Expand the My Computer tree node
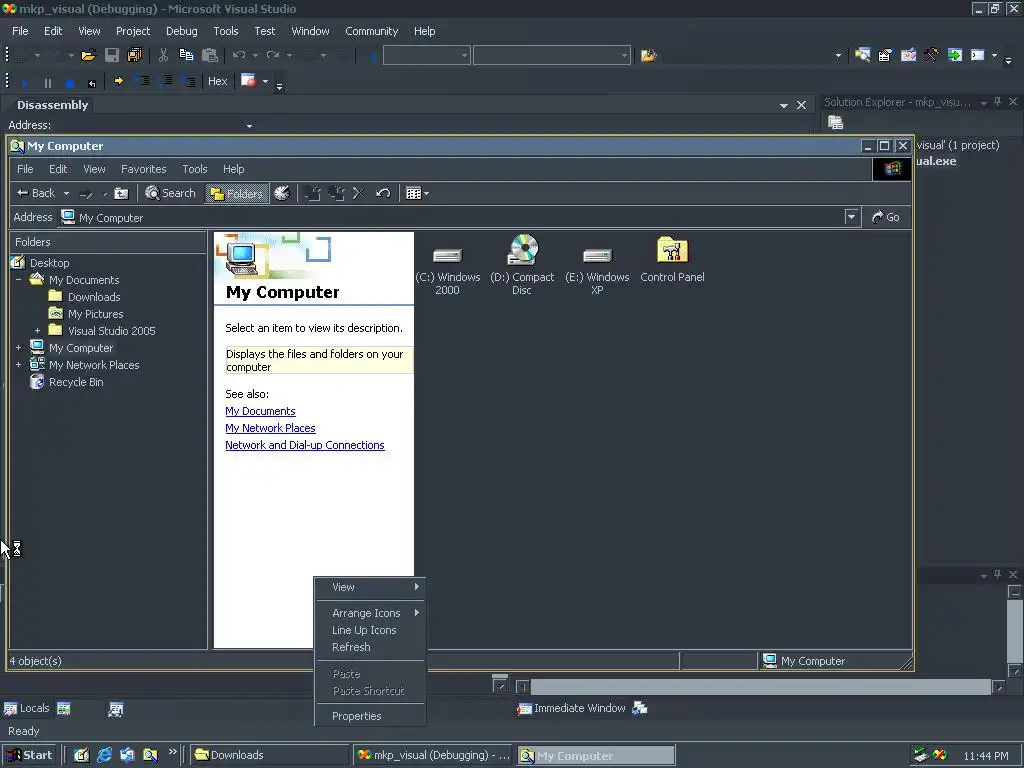 pyautogui.click(x=18, y=347)
